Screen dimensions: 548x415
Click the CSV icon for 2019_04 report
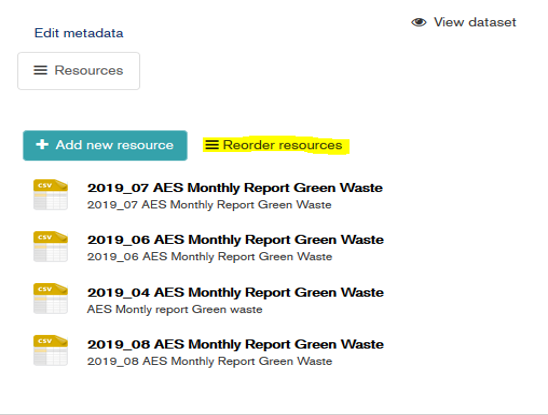(51, 299)
